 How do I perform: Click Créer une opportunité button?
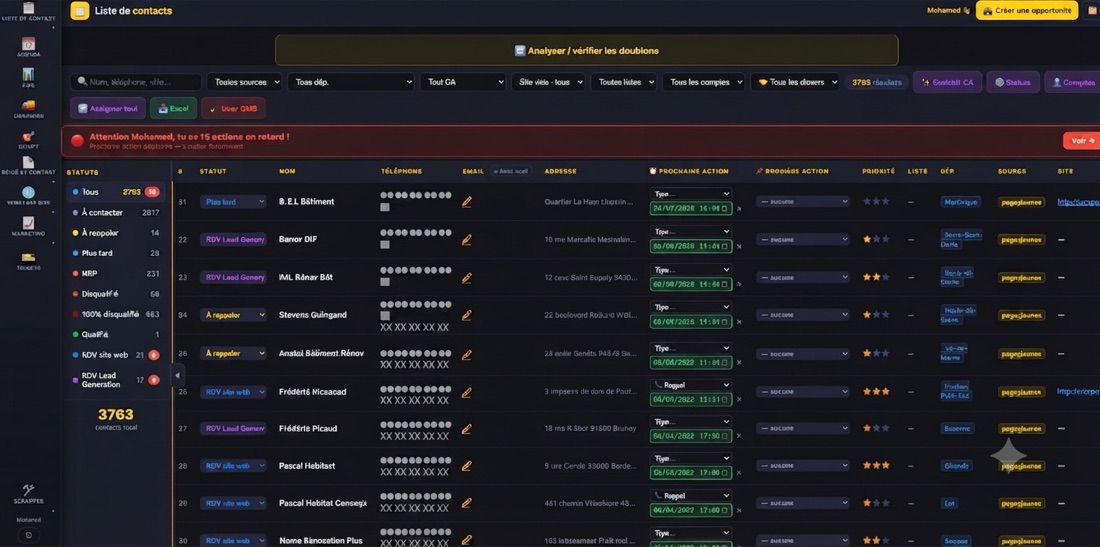pyautogui.click(x=1027, y=11)
